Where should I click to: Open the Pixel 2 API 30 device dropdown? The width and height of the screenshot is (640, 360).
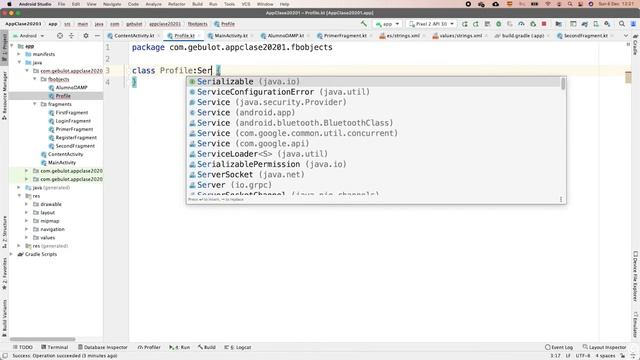(x=431, y=24)
